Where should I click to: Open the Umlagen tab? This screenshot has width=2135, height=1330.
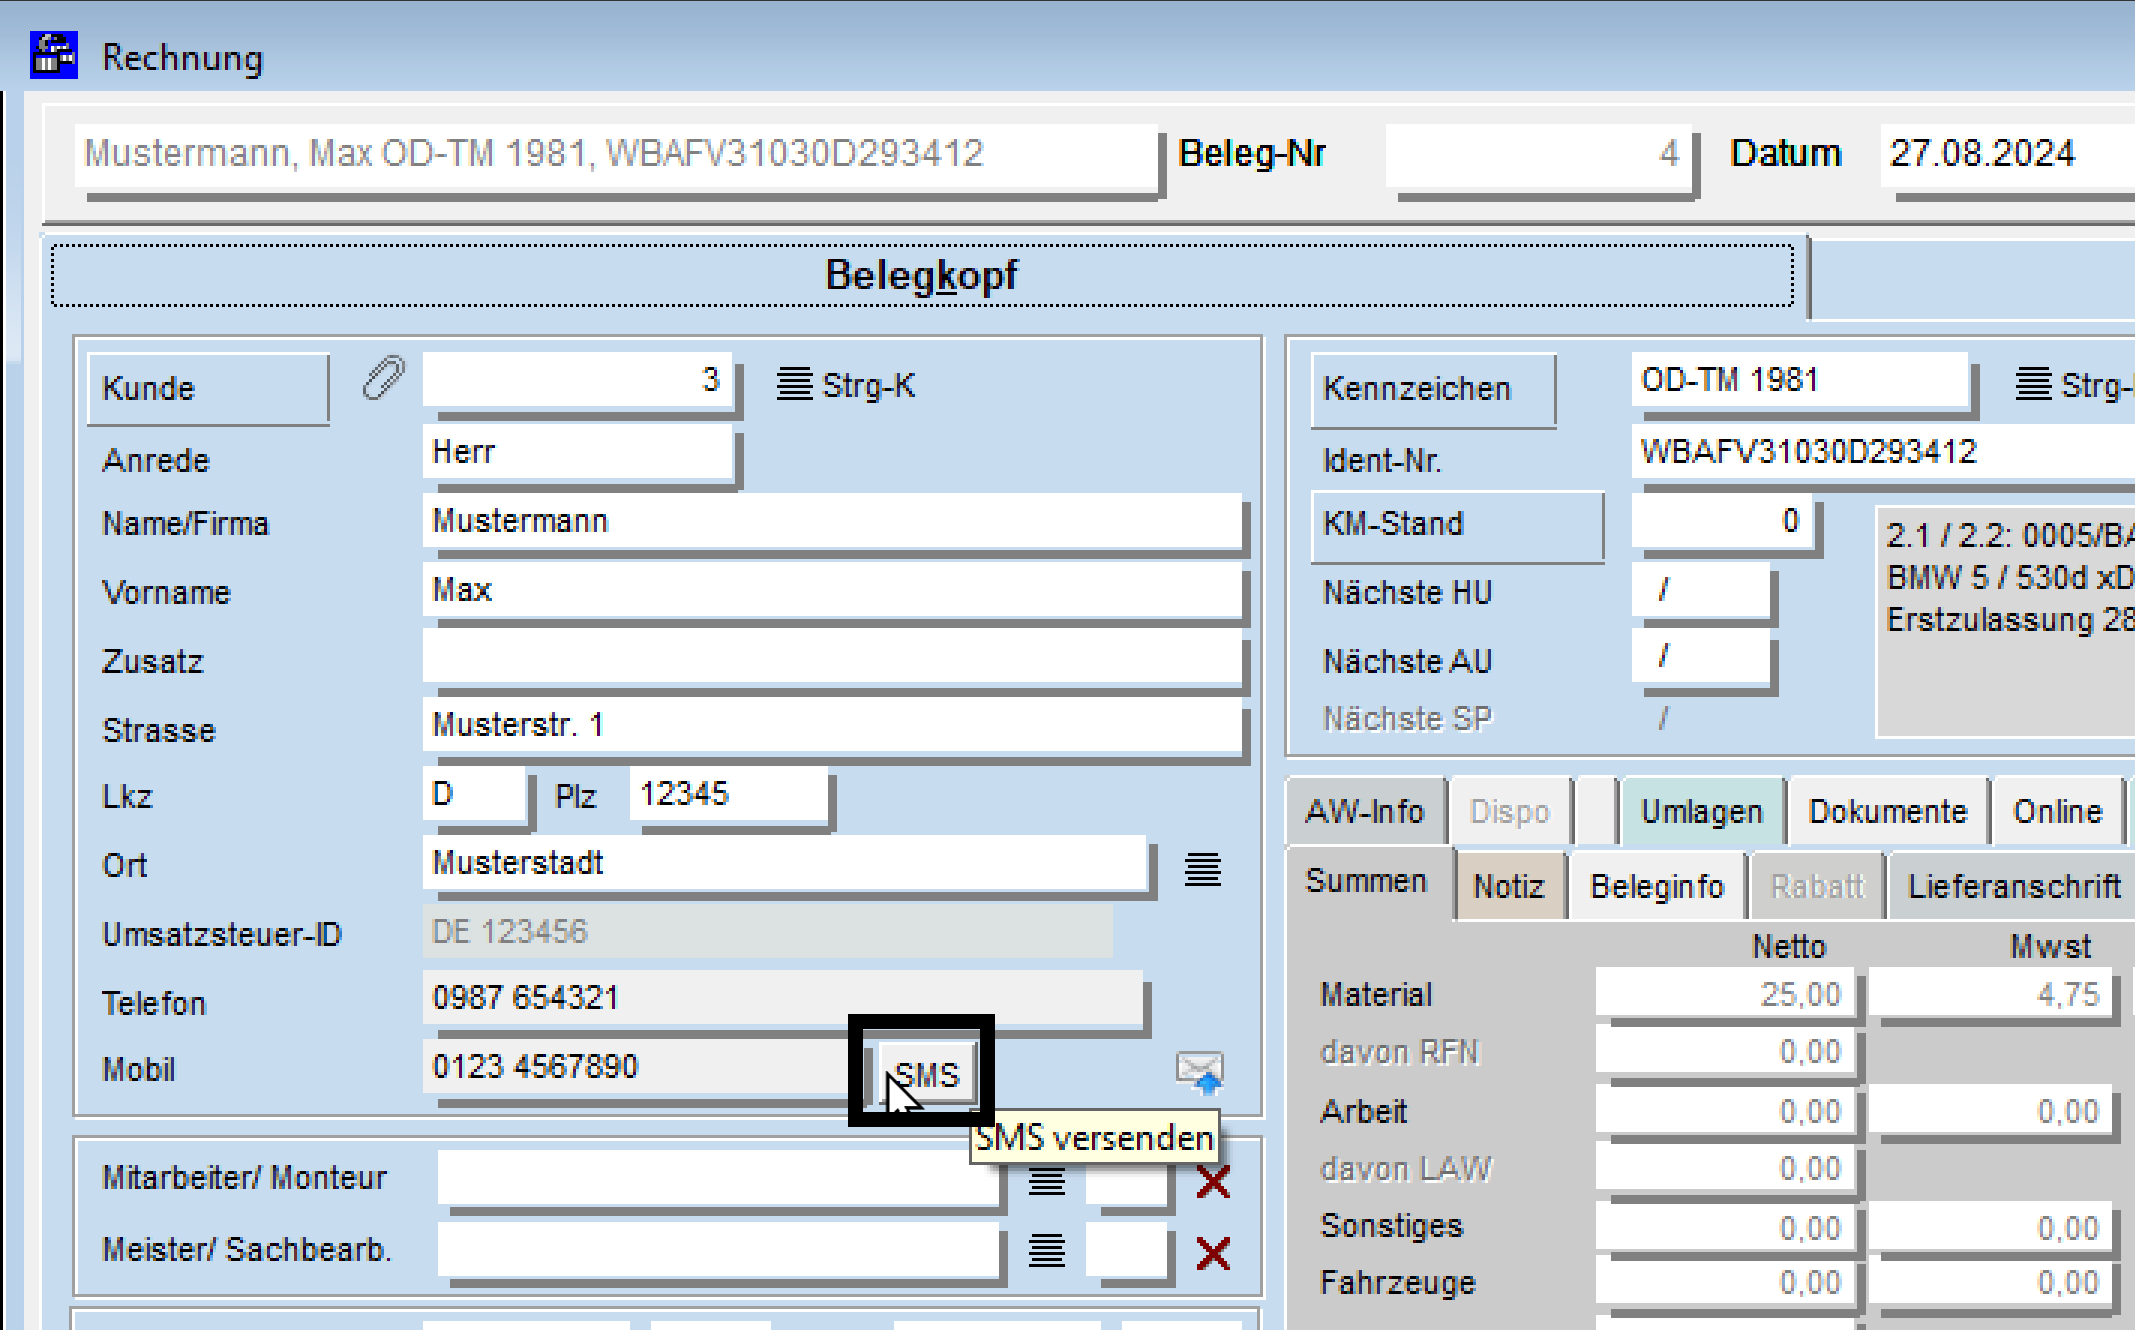(x=1702, y=811)
